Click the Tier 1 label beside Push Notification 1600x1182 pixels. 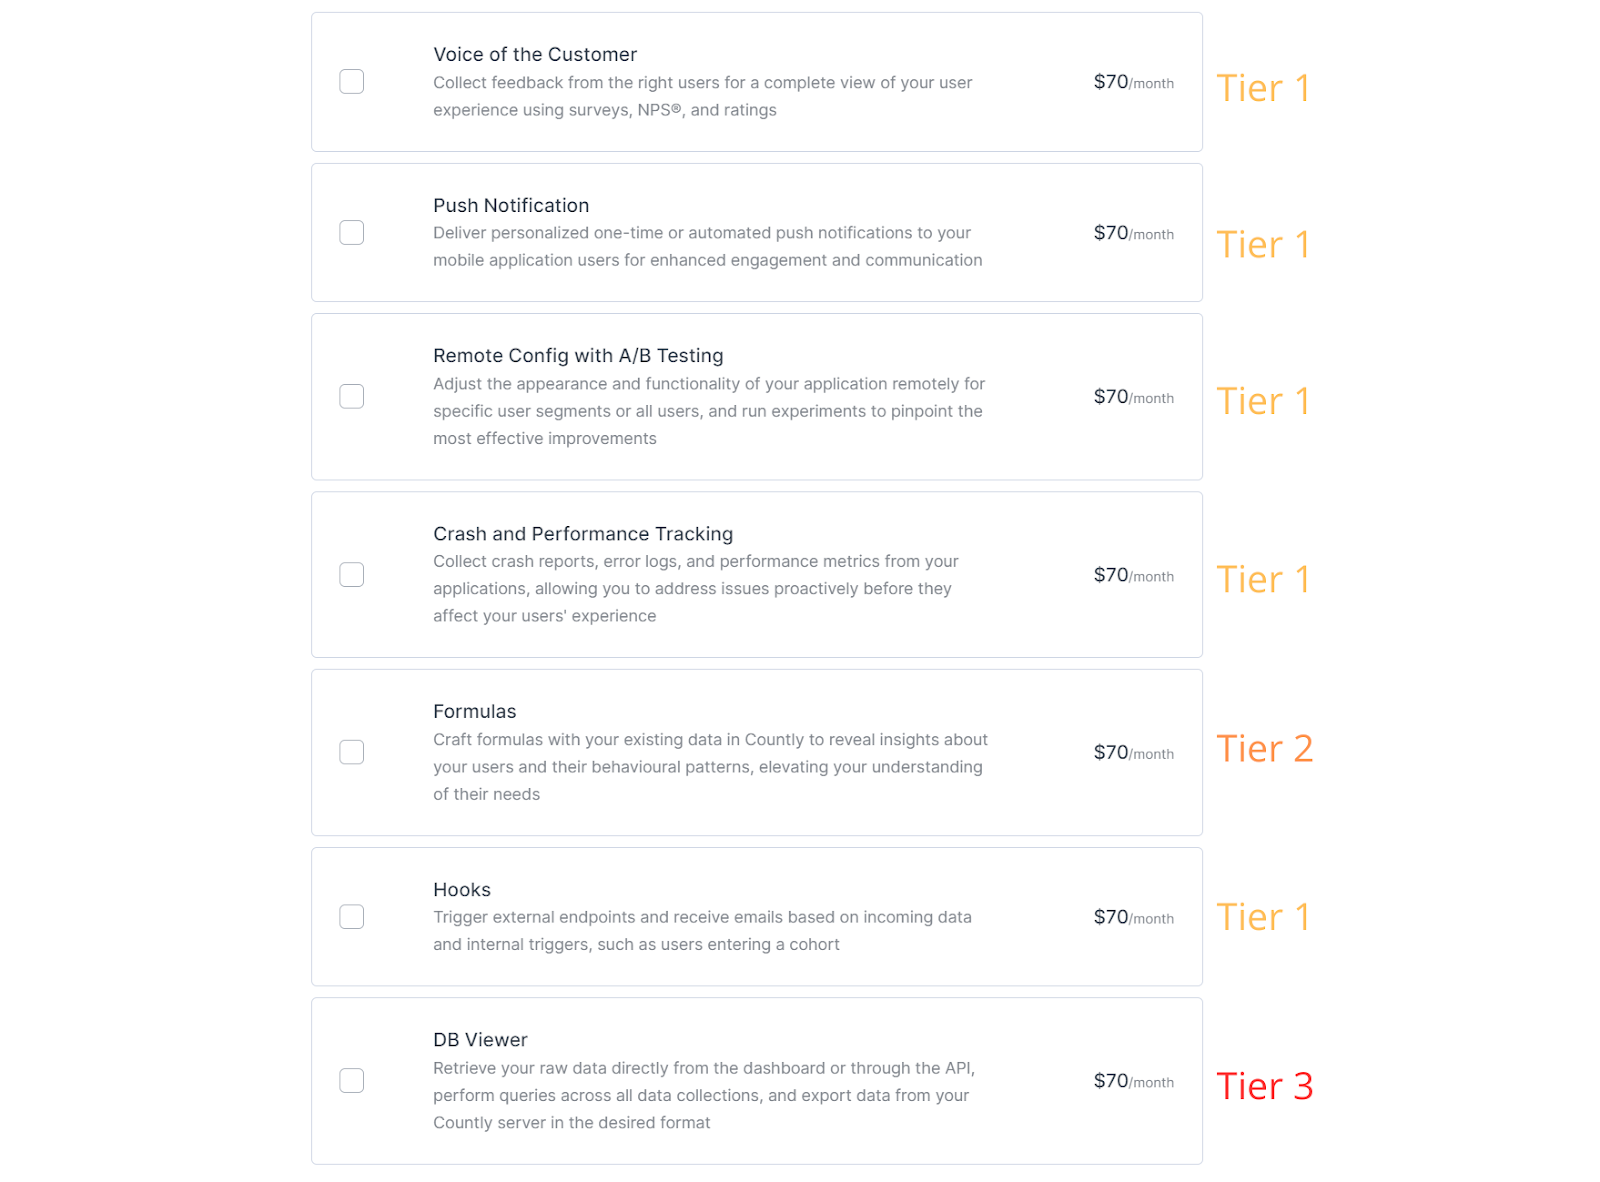(x=1264, y=244)
